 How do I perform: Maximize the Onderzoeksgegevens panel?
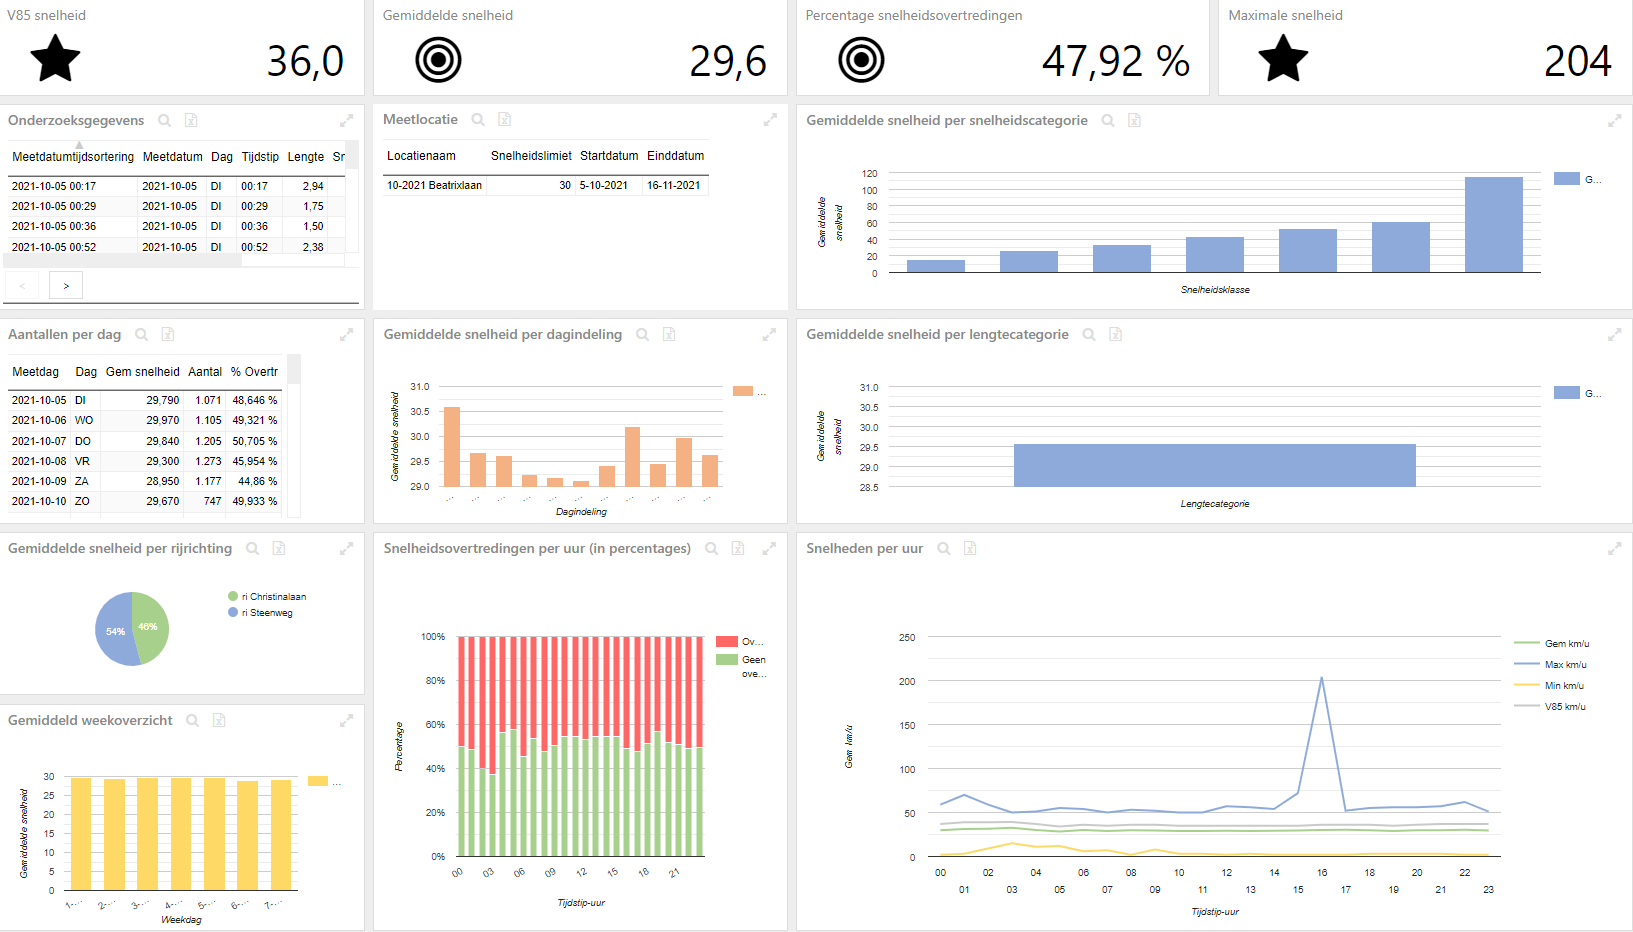(x=346, y=120)
